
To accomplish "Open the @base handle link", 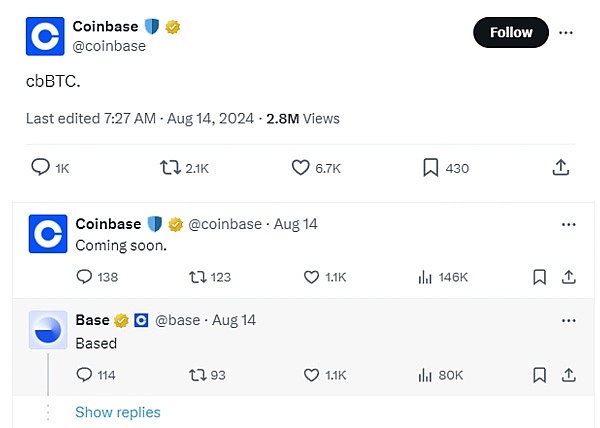I will tap(178, 320).
